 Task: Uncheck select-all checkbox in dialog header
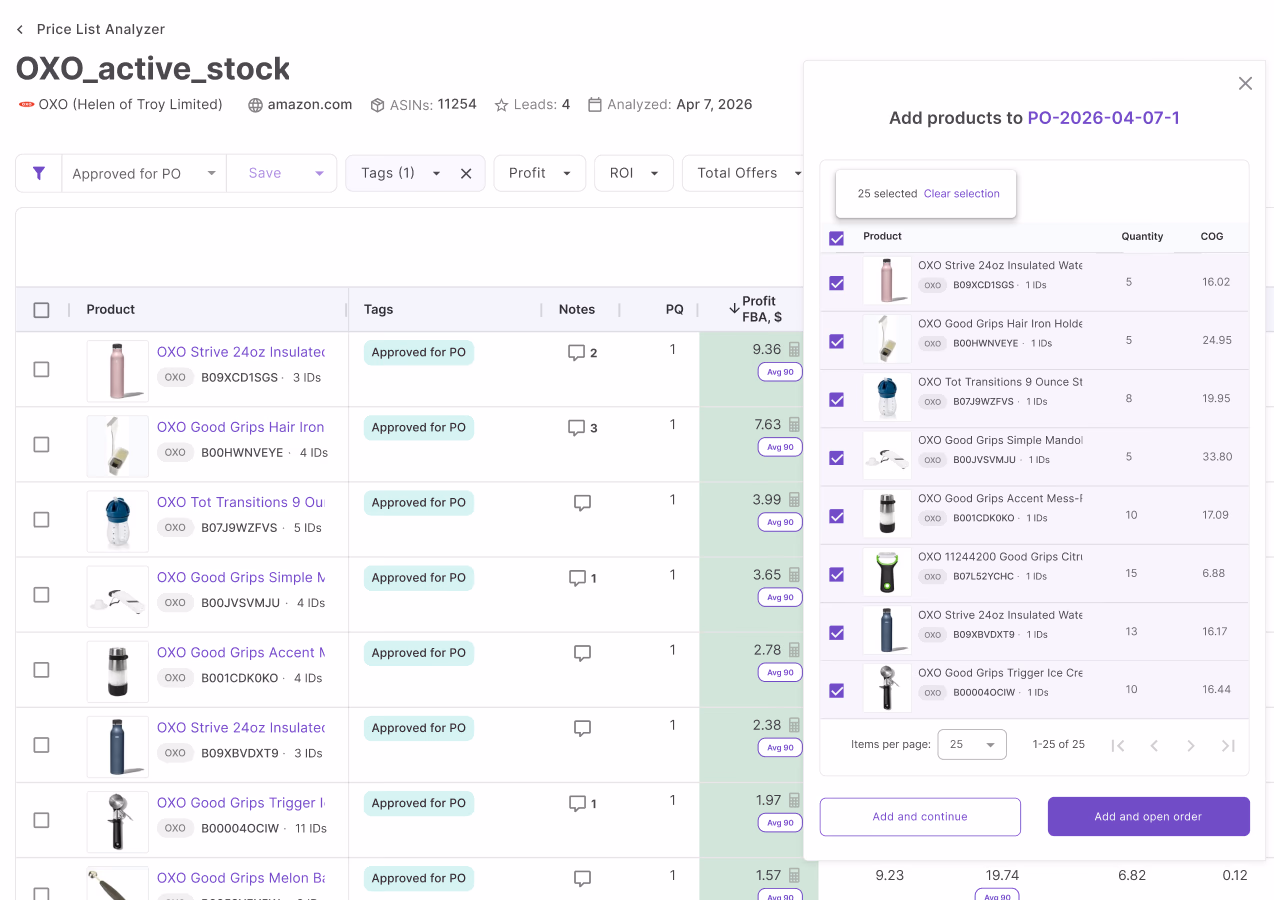point(837,238)
